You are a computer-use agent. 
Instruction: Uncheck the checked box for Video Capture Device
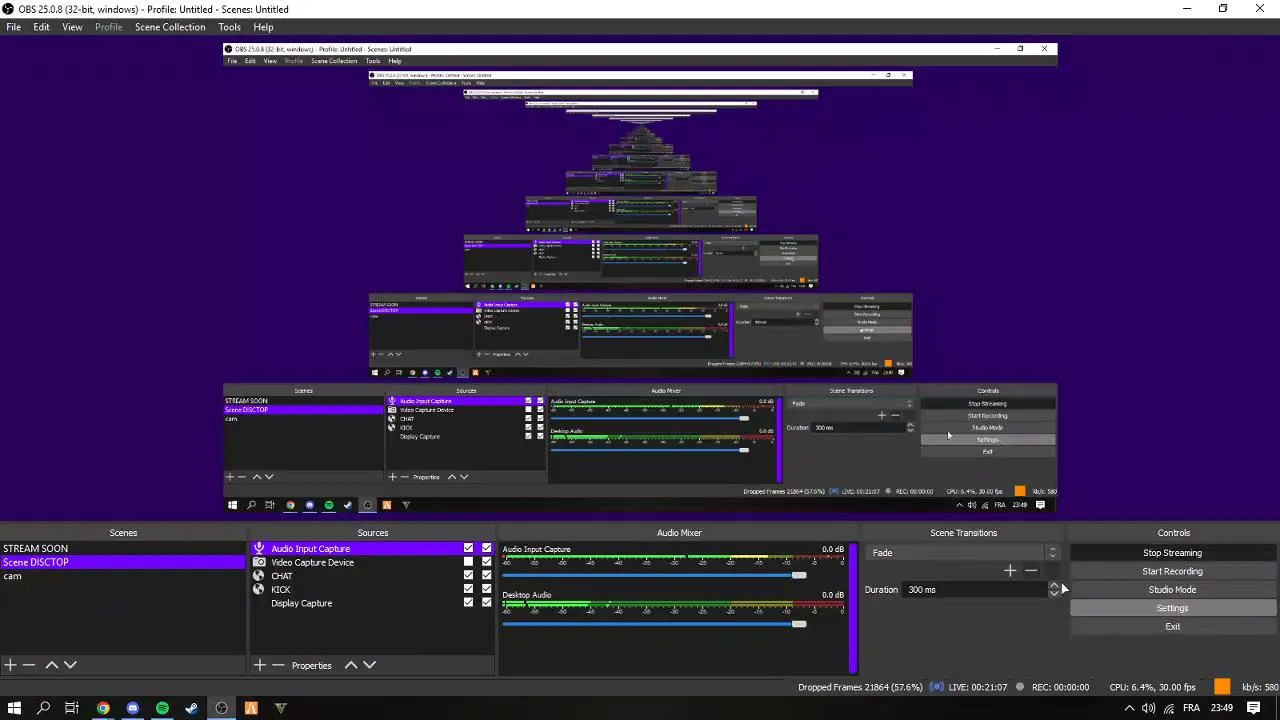click(487, 562)
